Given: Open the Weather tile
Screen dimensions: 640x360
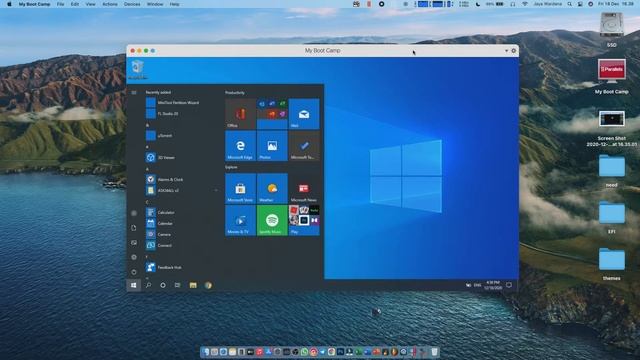Looking at the screenshot, I should click(x=272, y=189).
